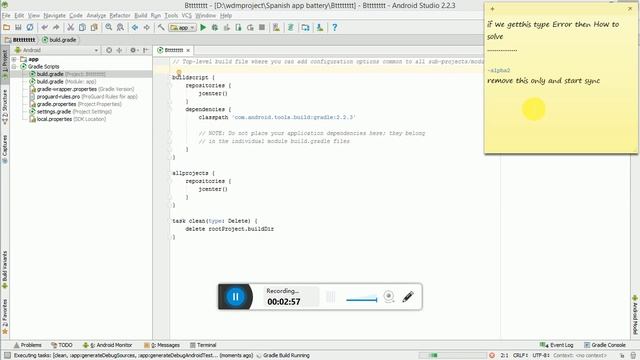
Task: Click the Undo arrow icon
Action: tap(44, 27)
